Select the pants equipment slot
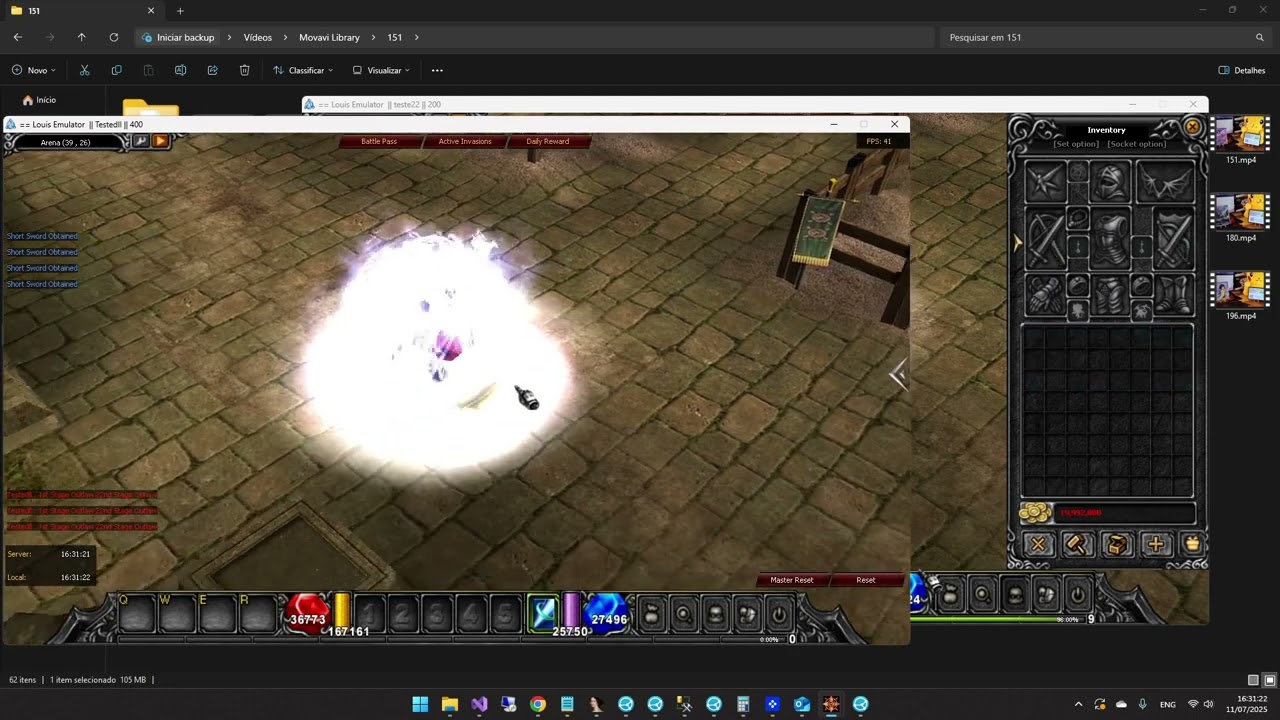 (1109, 295)
